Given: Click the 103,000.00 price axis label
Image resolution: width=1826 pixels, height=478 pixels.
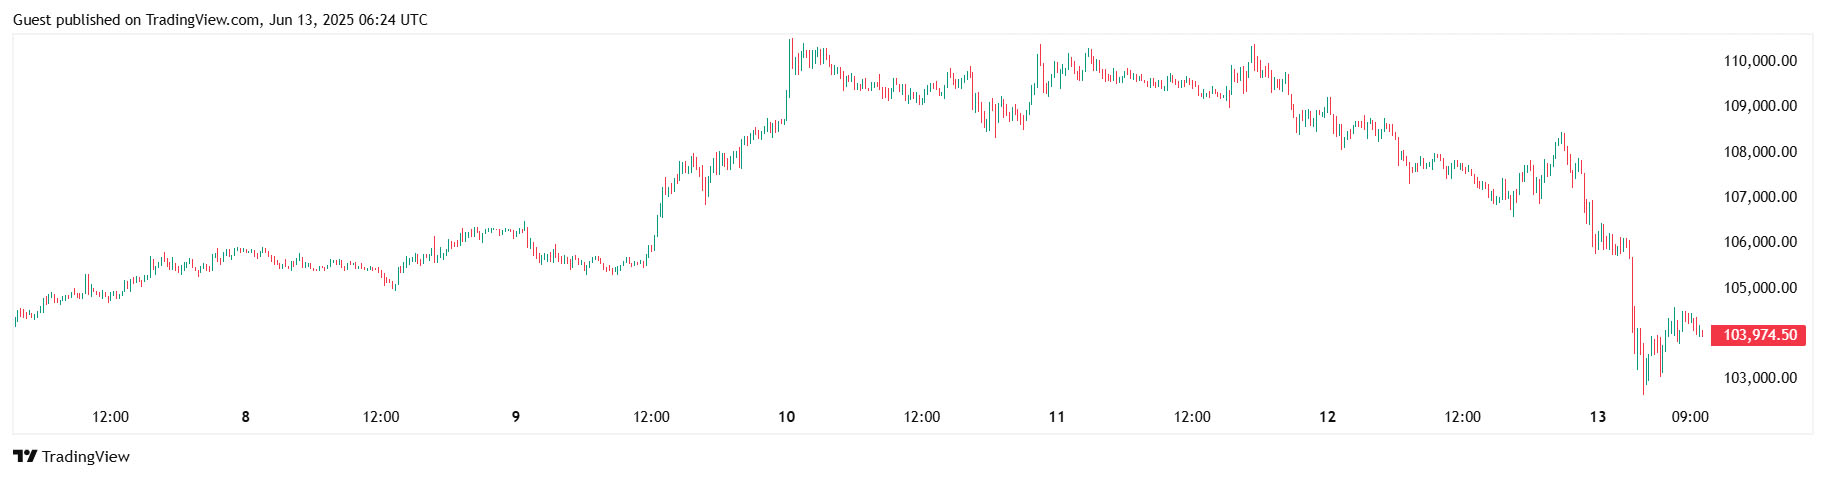Looking at the screenshot, I should click(1759, 378).
